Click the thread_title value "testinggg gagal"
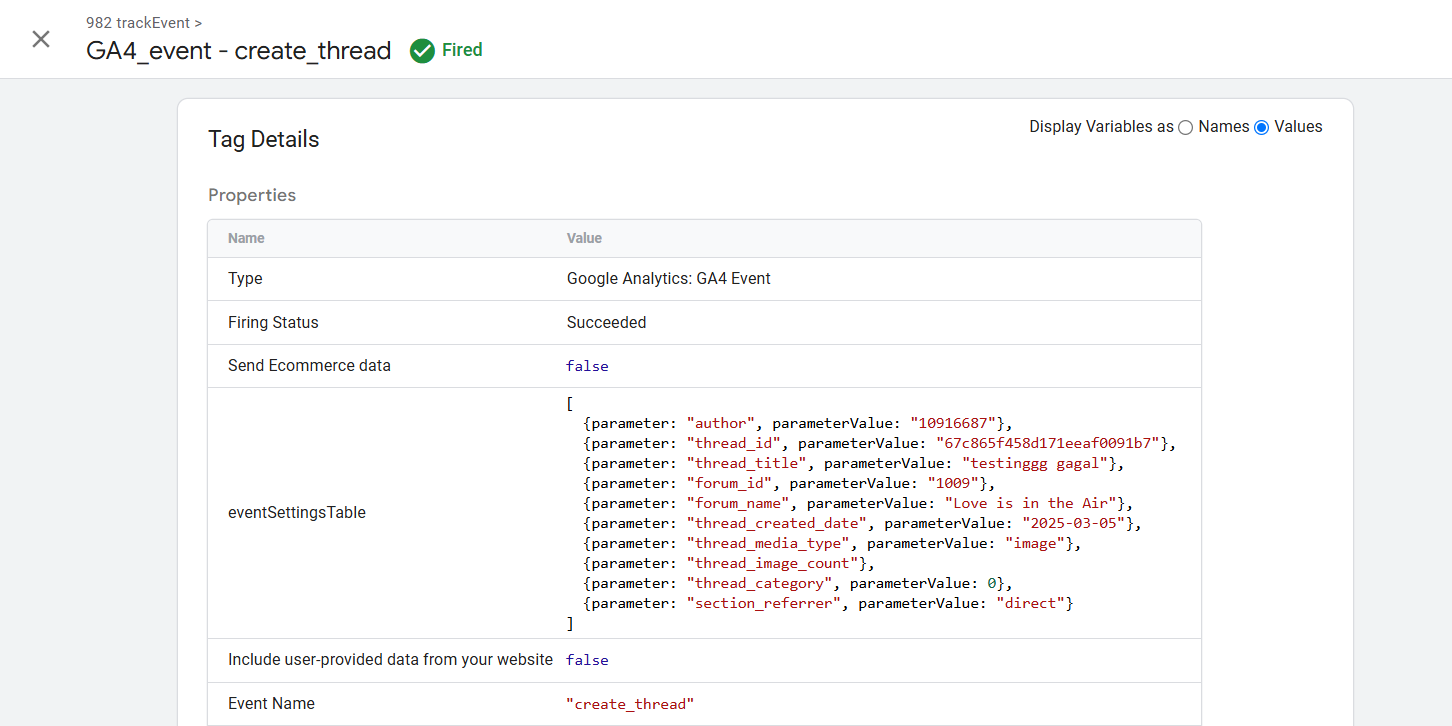 pyautogui.click(x=1036, y=463)
